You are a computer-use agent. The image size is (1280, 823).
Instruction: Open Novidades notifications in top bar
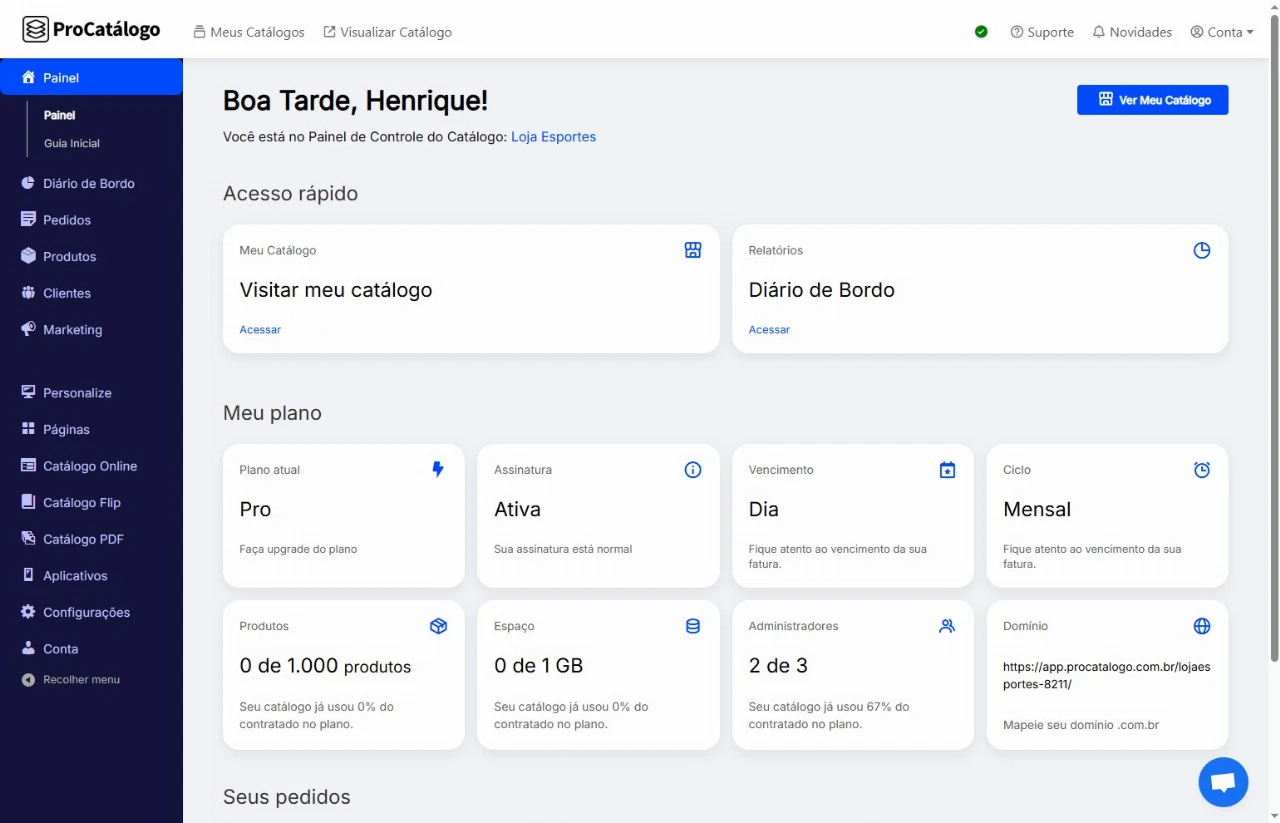click(x=1132, y=32)
